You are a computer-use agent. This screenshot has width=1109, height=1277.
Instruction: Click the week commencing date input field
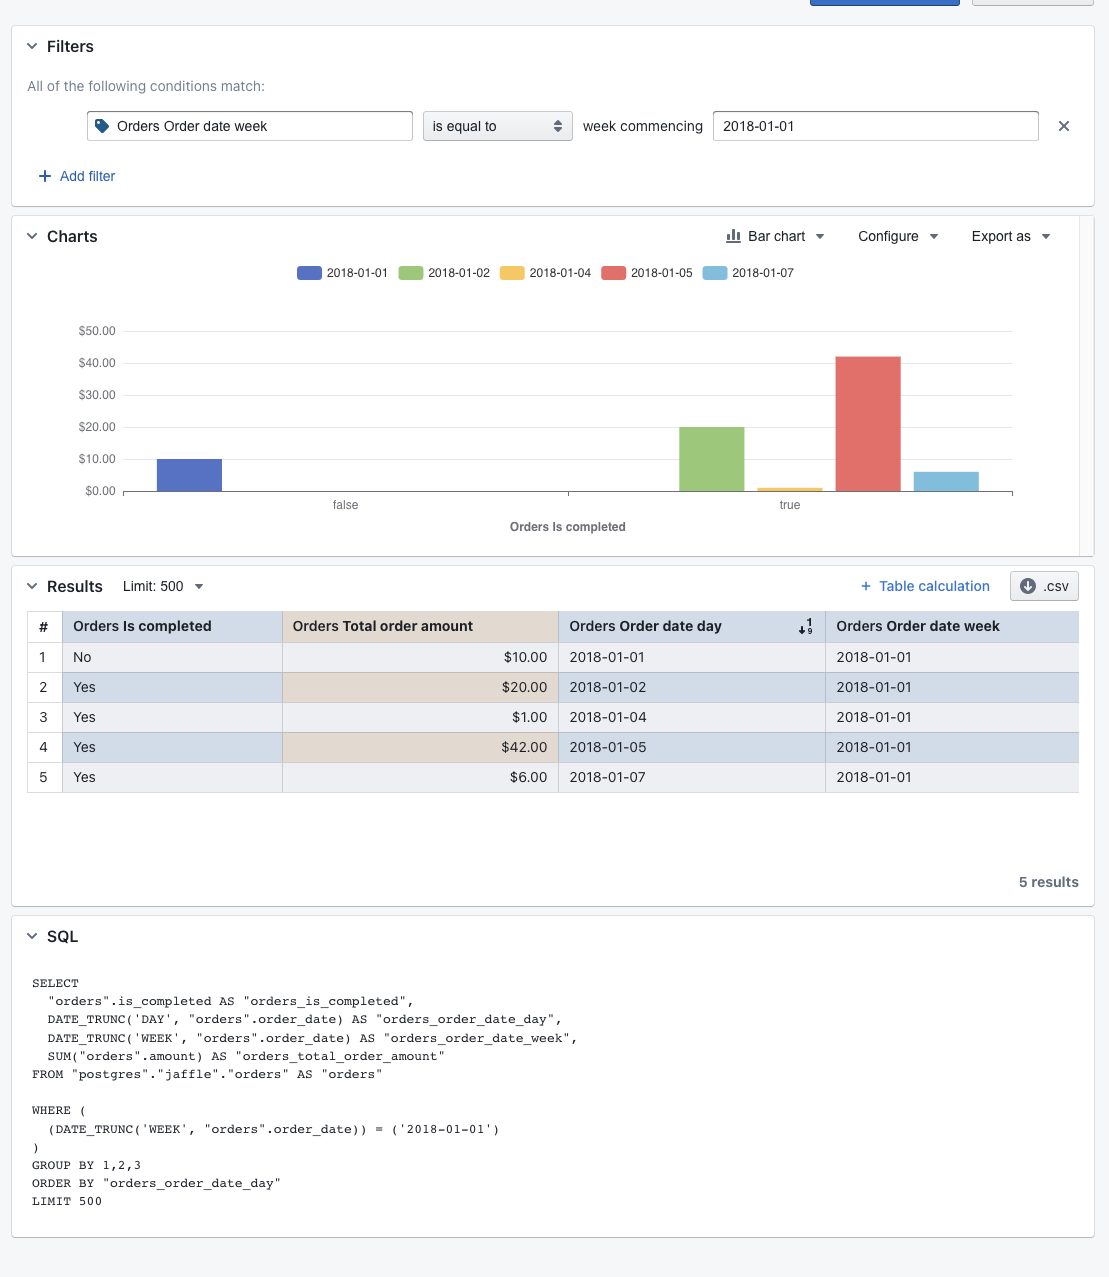(874, 125)
